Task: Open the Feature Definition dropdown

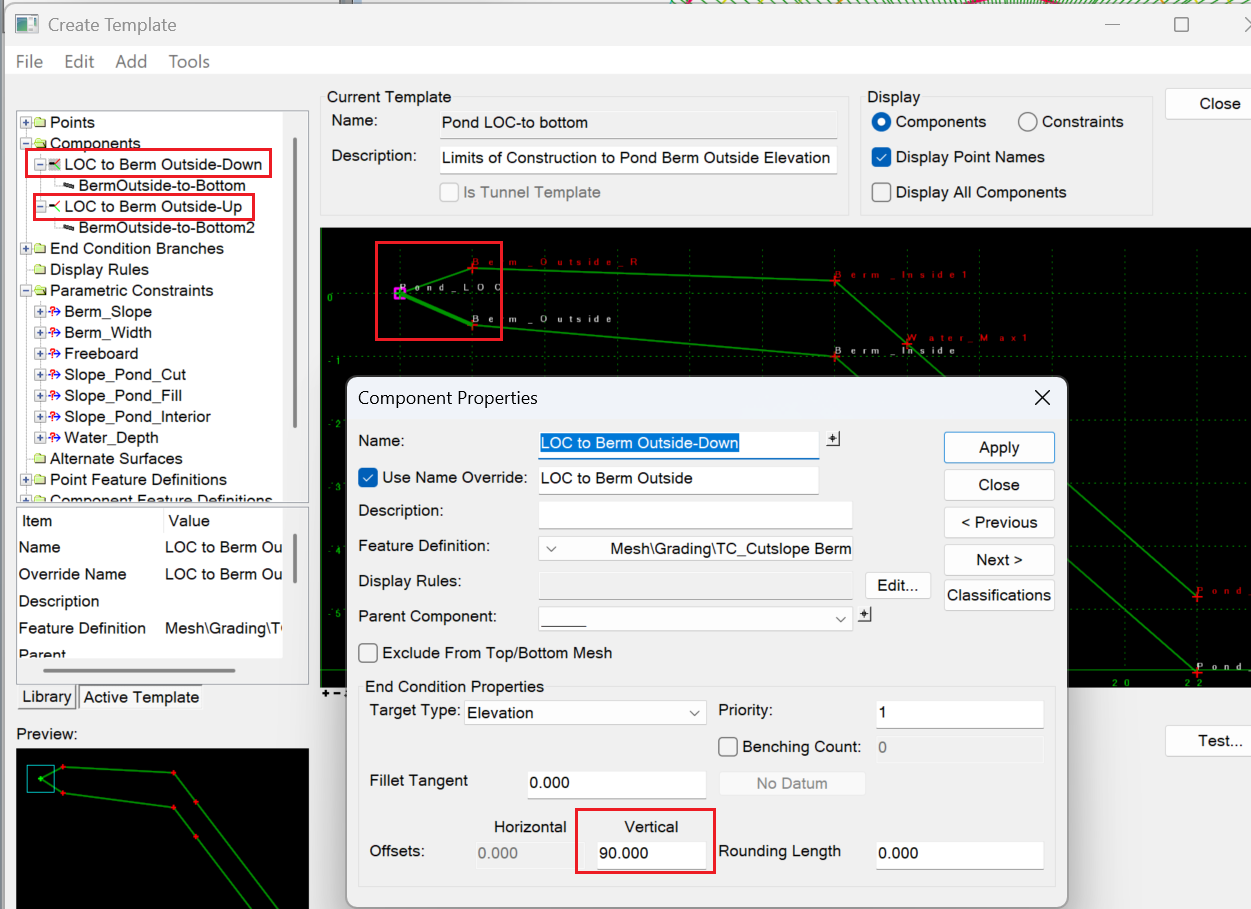Action: pos(551,548)
